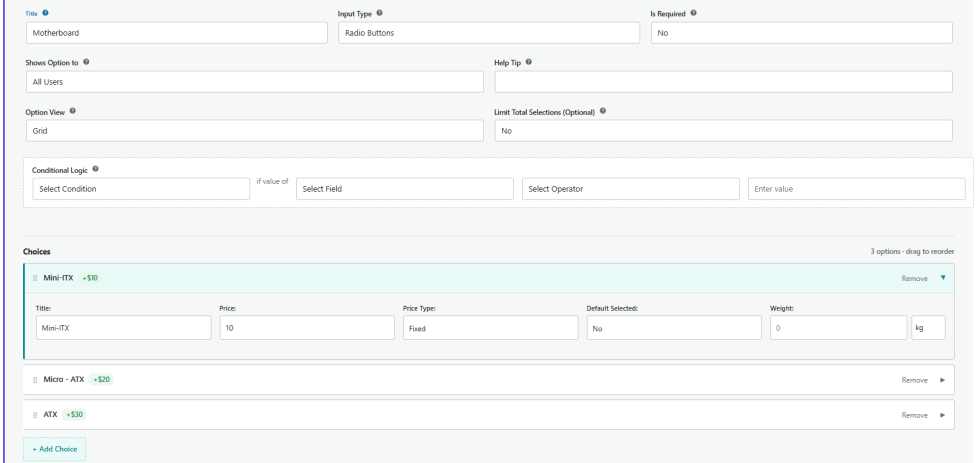980x463 pixels.
Task: Open the Select Field dropdown
Action: [404, 189]
